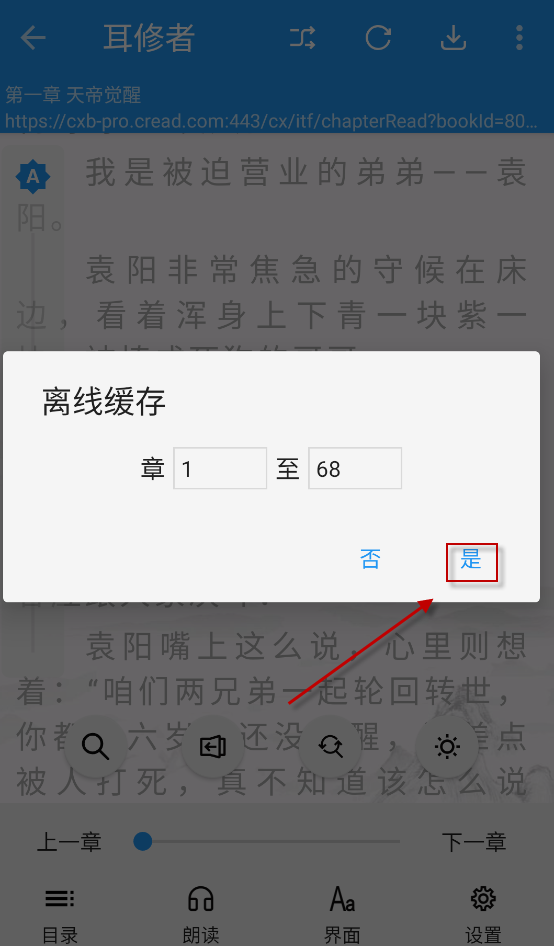Cancel the dialog by tapping 否

coord(370,559)
